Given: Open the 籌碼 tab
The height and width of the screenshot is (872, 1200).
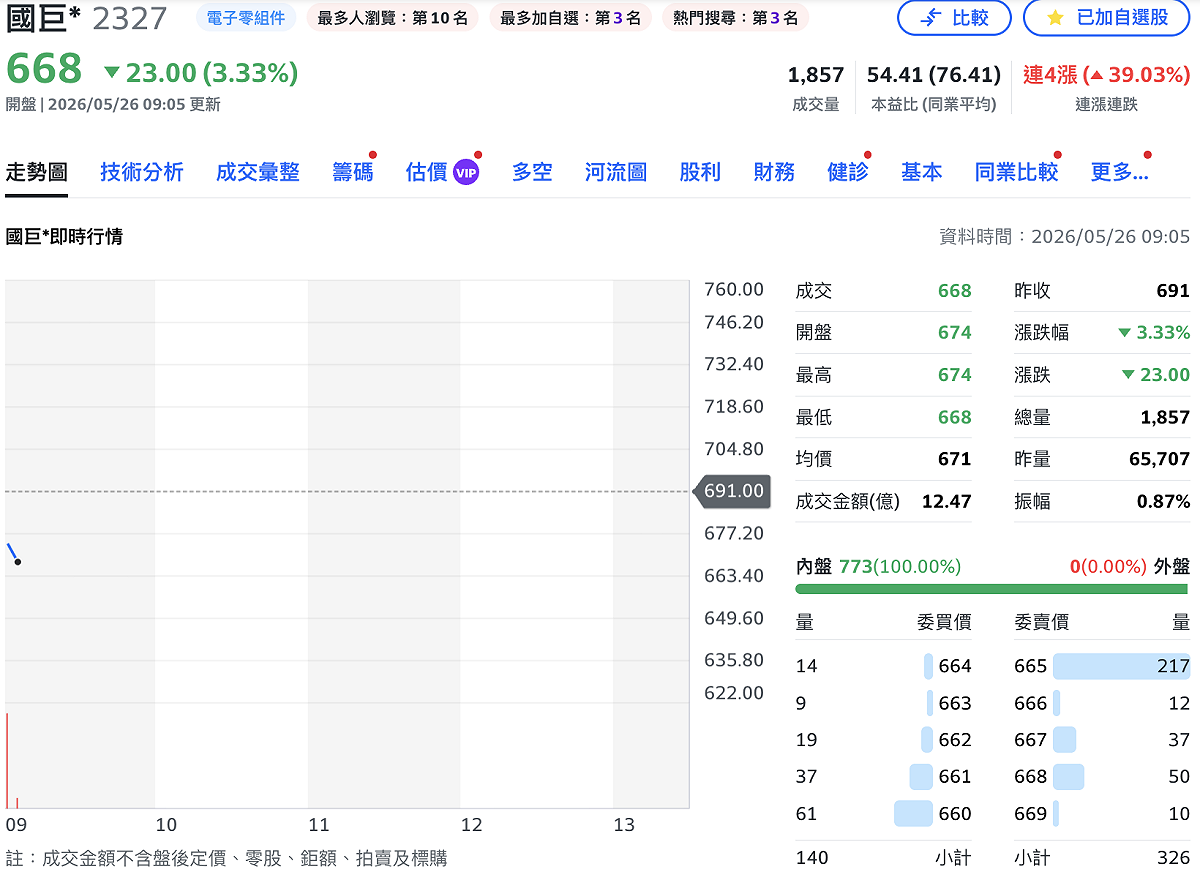Looking at the screenshot, I should coord(353,172).
